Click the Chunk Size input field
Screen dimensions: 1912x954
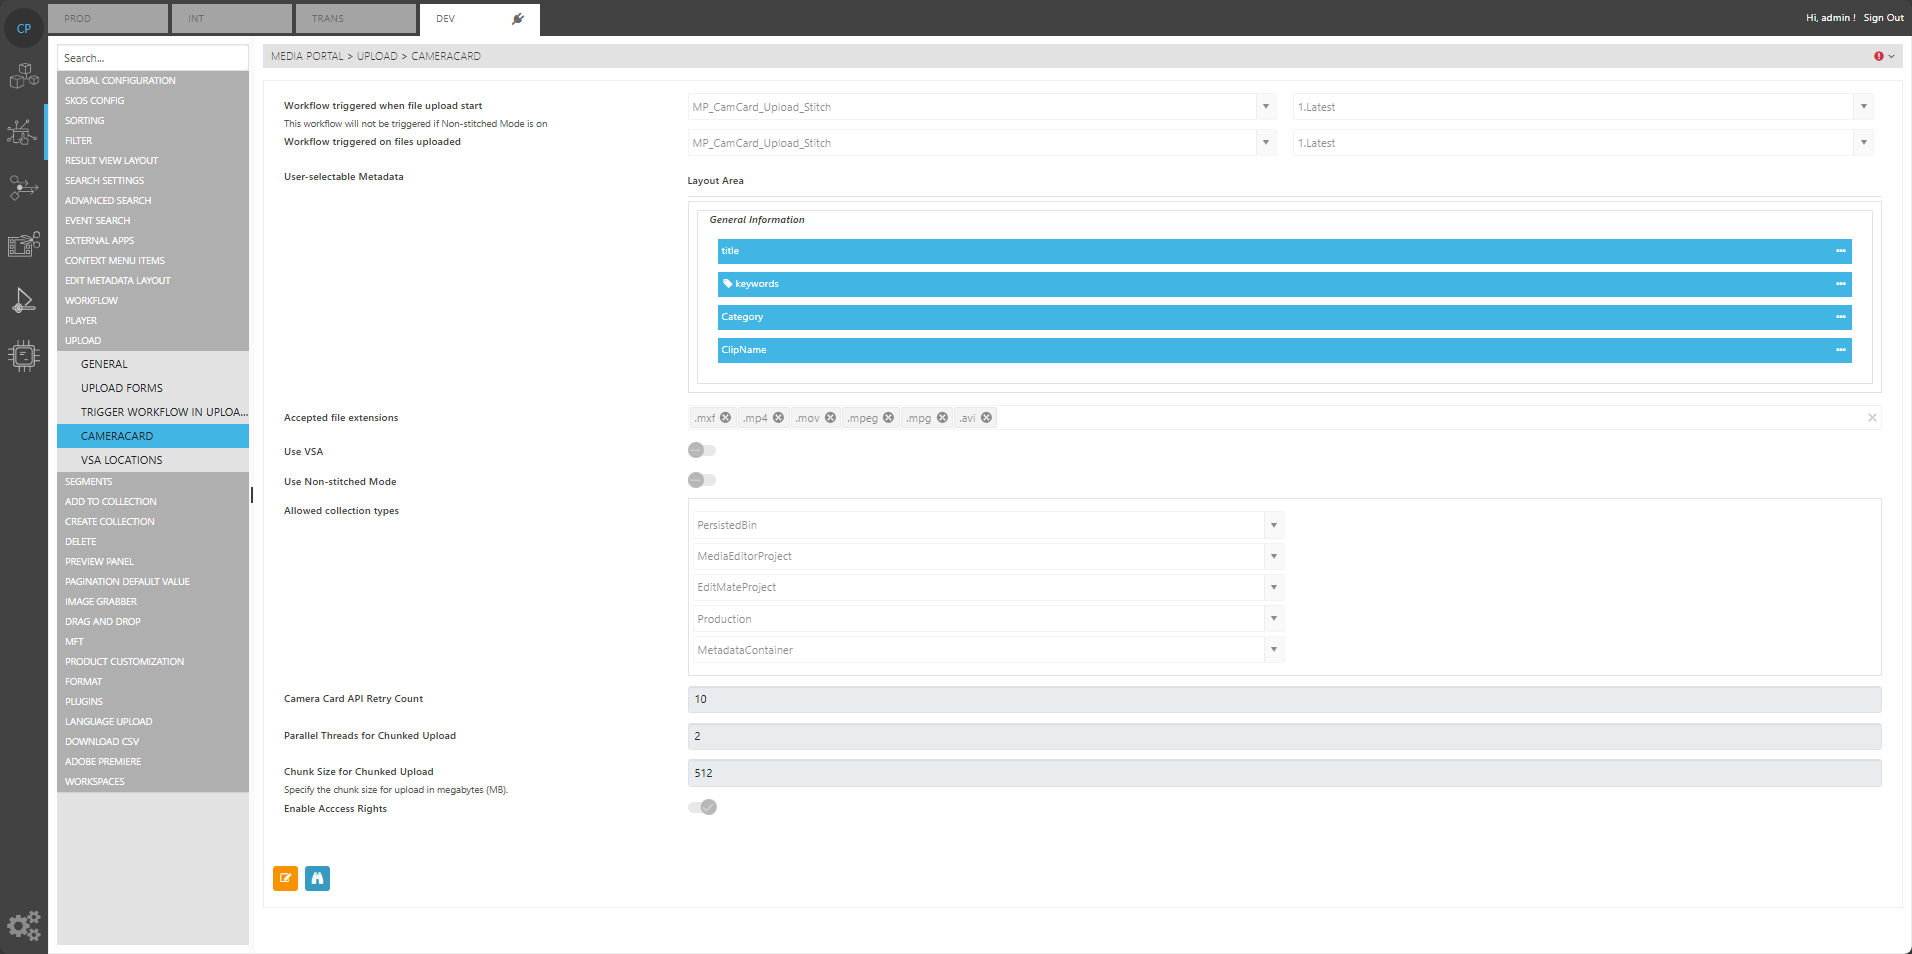(1284, 773)
